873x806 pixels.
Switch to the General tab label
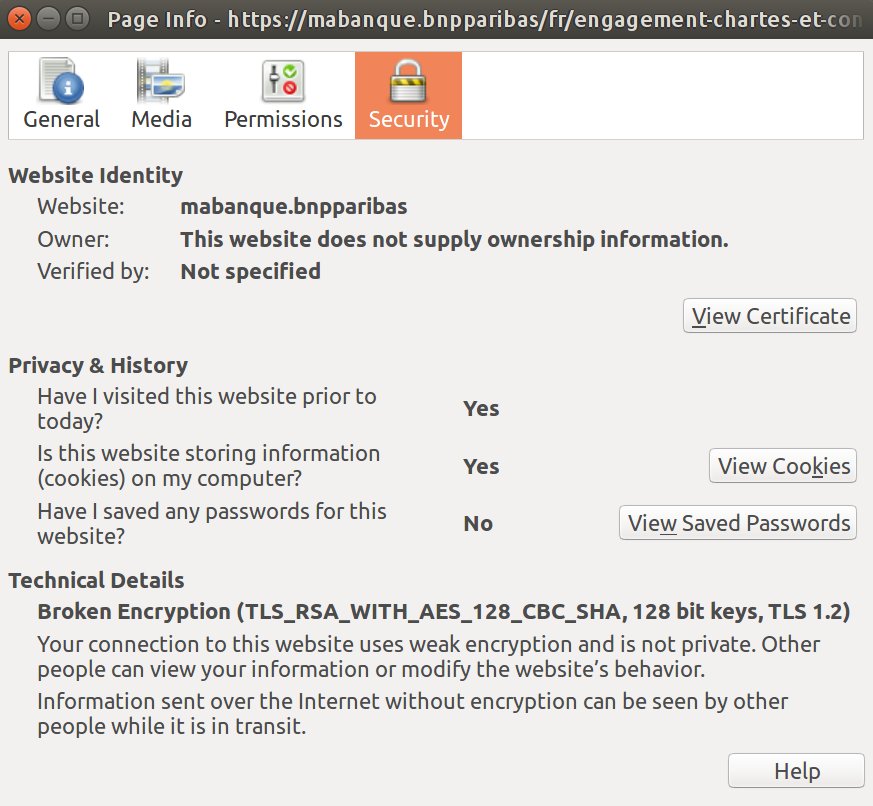(61, 119)
